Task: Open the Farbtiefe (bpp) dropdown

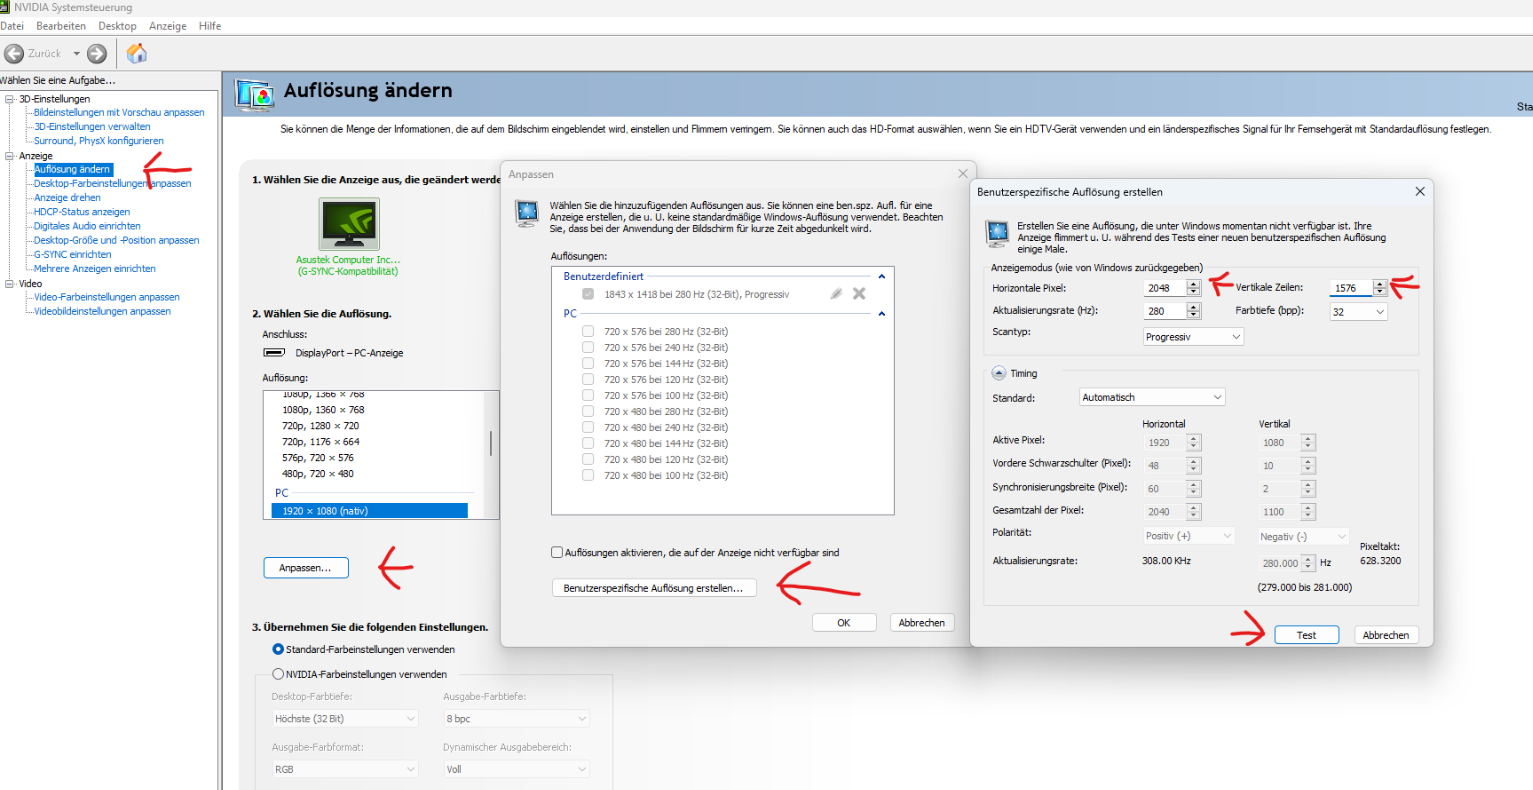Action: tap(1358, 312)
